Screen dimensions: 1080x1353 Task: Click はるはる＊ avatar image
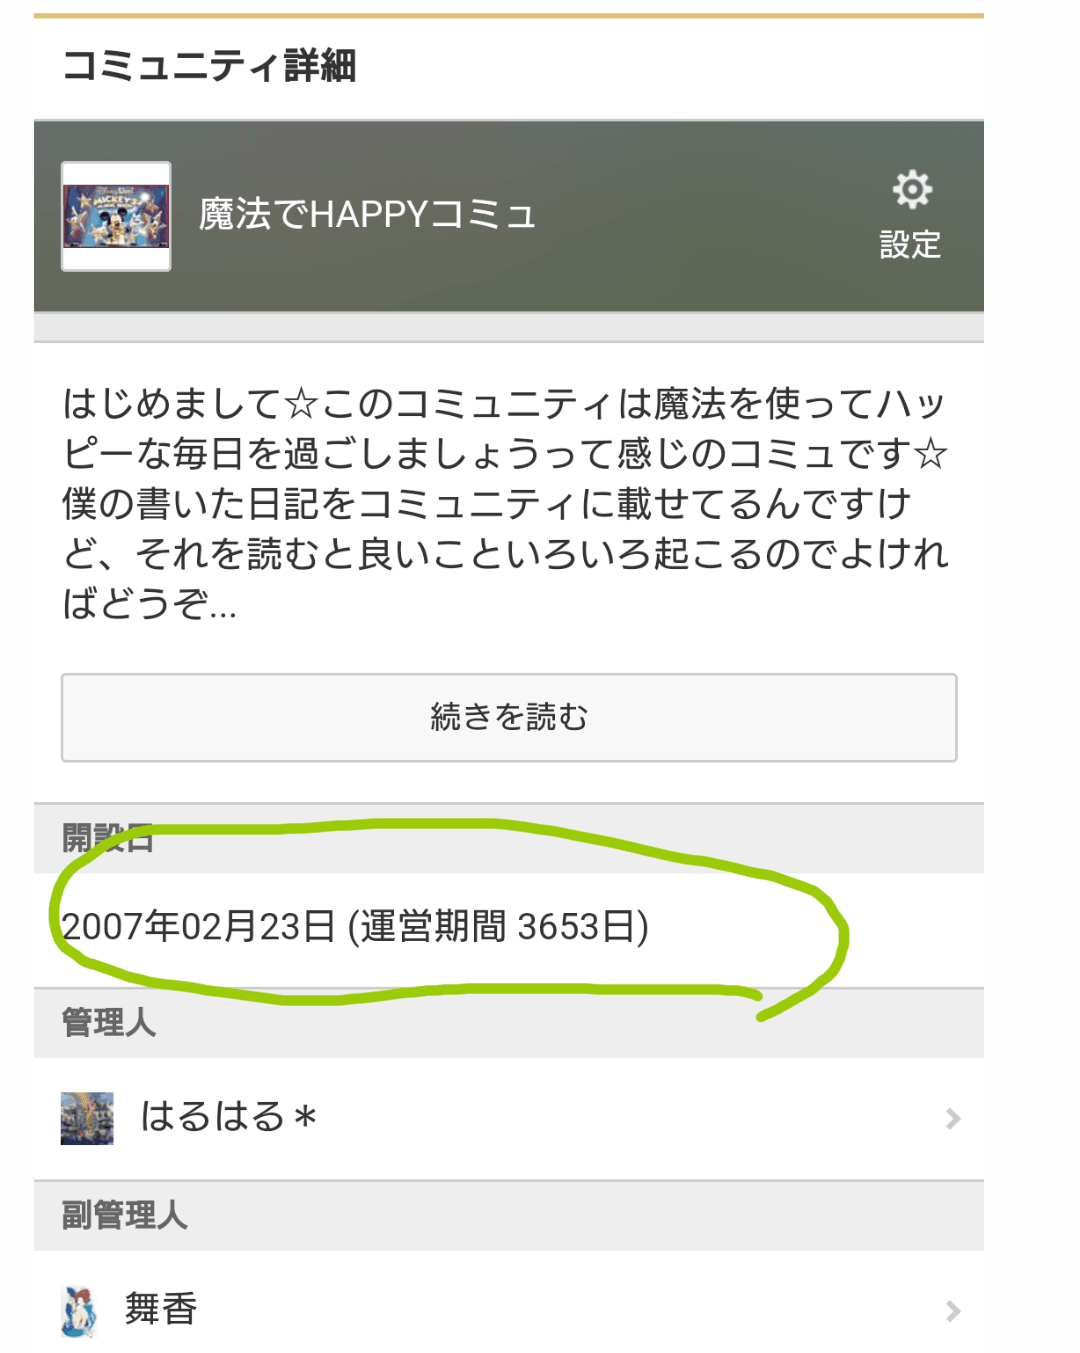coord(87,1118)
